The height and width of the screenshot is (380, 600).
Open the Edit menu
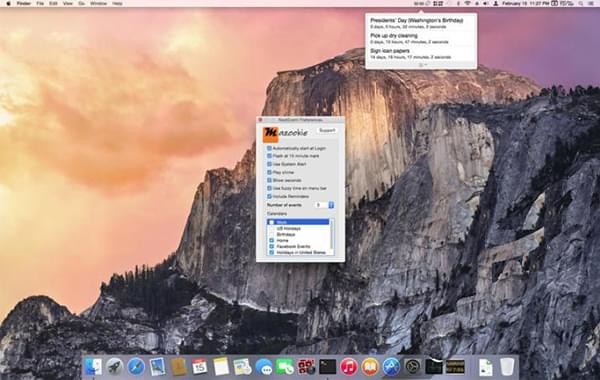[x=54, y=3]
